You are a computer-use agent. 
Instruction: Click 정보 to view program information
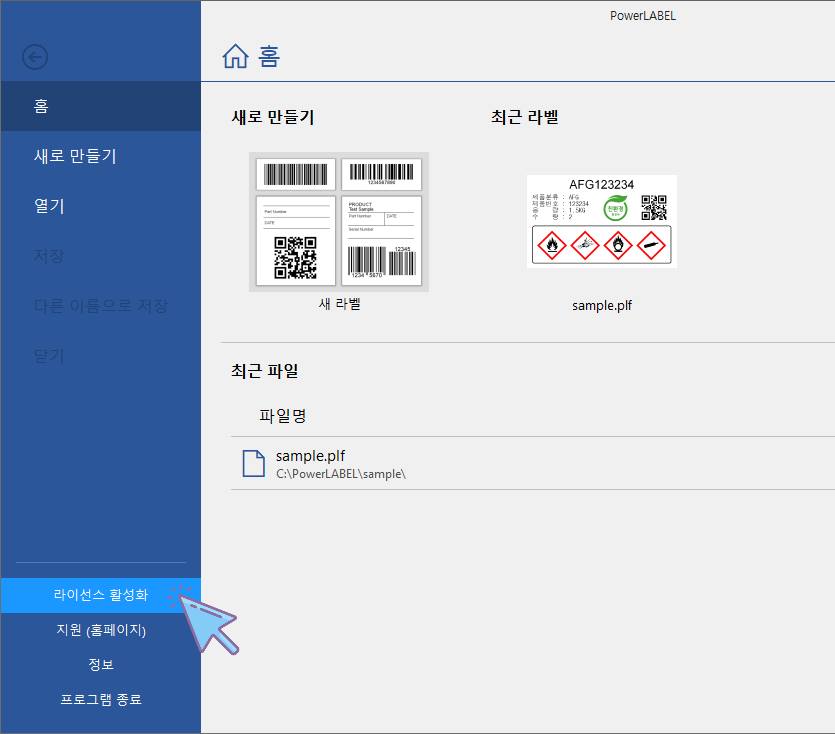tap(100, 664)
